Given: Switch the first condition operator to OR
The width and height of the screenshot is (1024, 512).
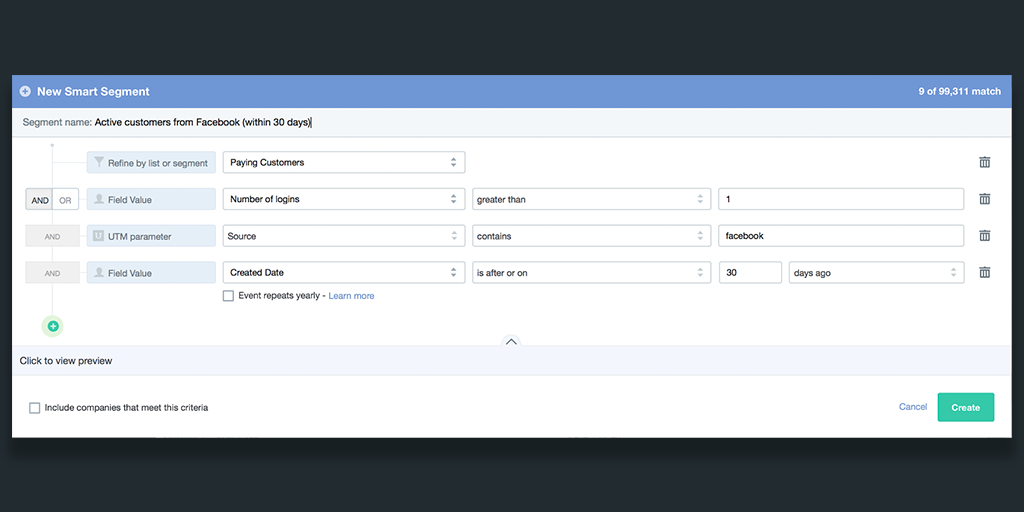Looking at the screenshot, I should pyautogui.click(x=65, y=200).
